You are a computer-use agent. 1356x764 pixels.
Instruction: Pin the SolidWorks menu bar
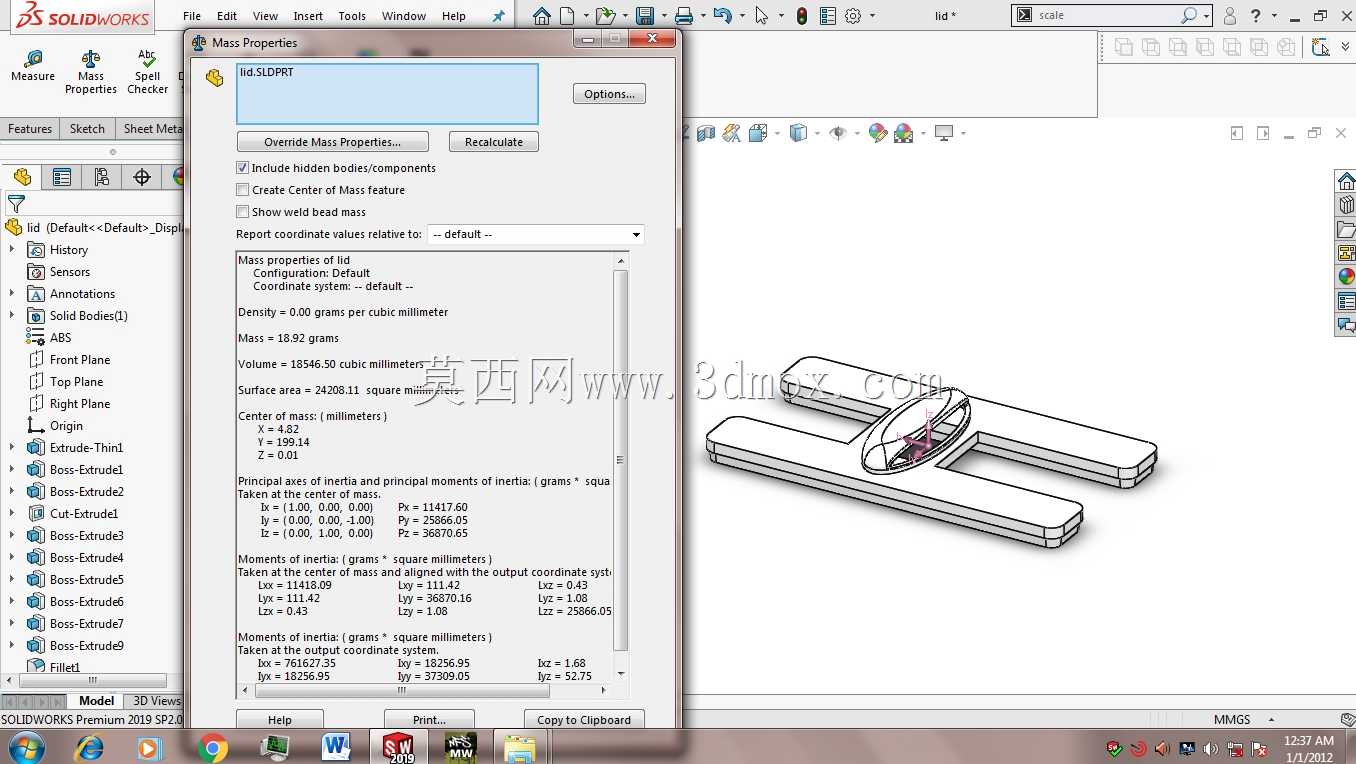(499, 16)
